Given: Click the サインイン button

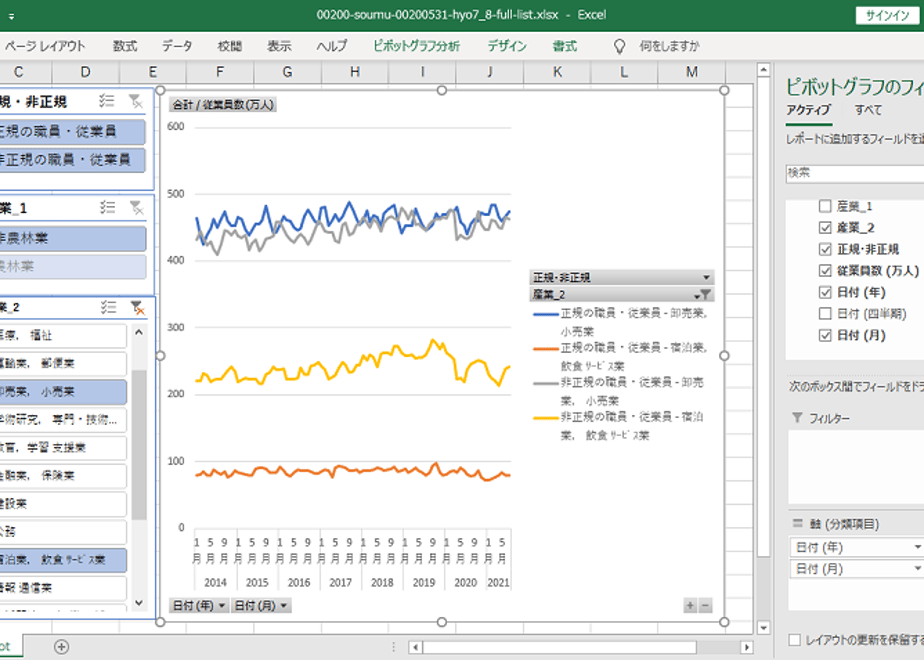Looking at the screenshot, I should click(x=887, y=16).
